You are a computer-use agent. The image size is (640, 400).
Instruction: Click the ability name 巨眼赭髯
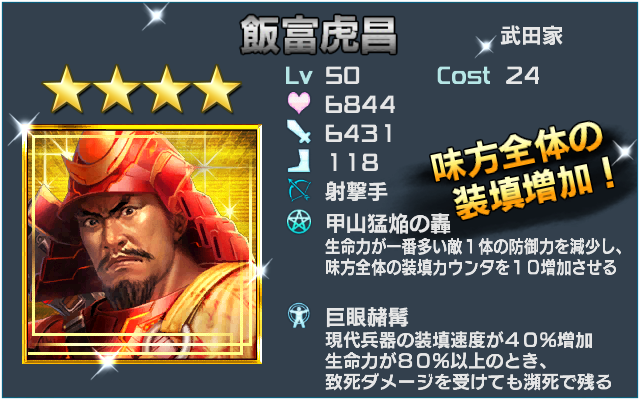tap(367, 317)
